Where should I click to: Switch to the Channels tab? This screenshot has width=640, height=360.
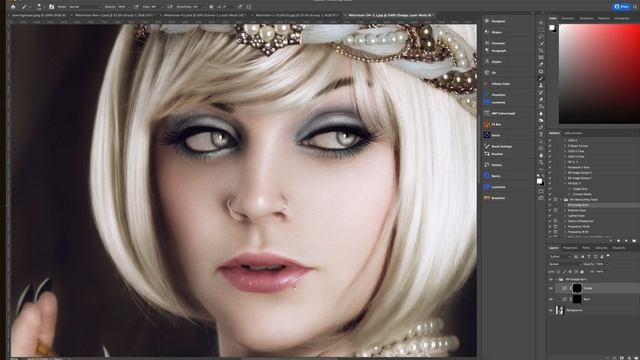(618, 248)
